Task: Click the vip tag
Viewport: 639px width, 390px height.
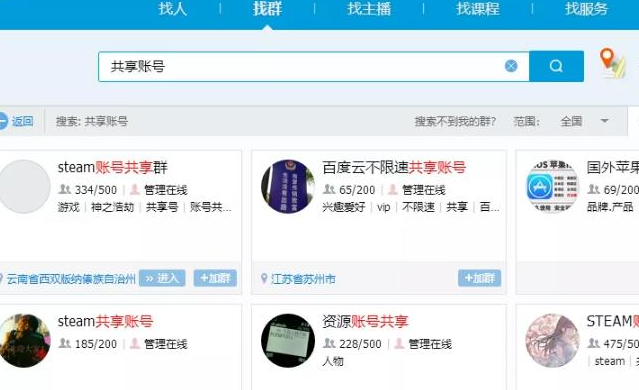Action: (383, 207)
